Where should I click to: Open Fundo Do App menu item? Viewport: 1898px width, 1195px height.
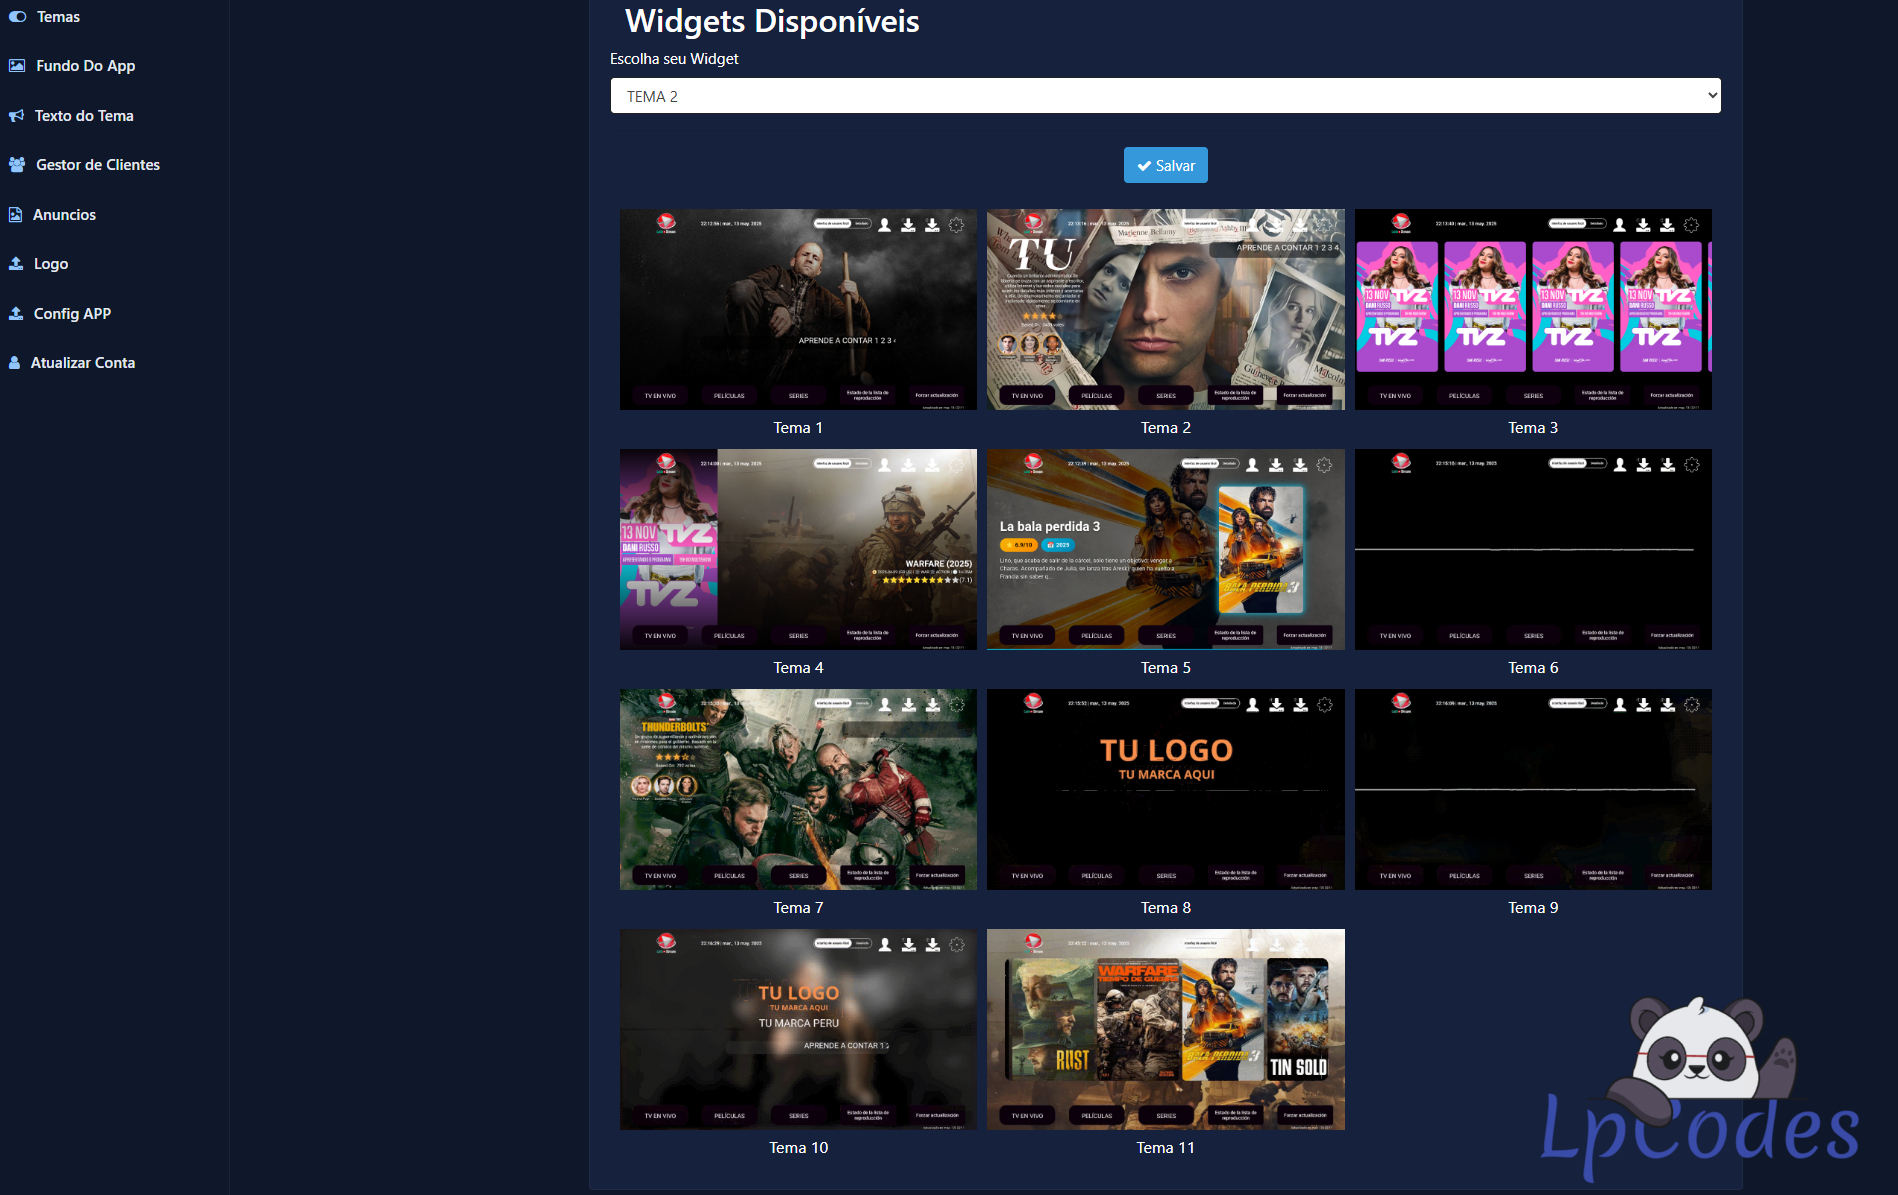tap(86, 66)
